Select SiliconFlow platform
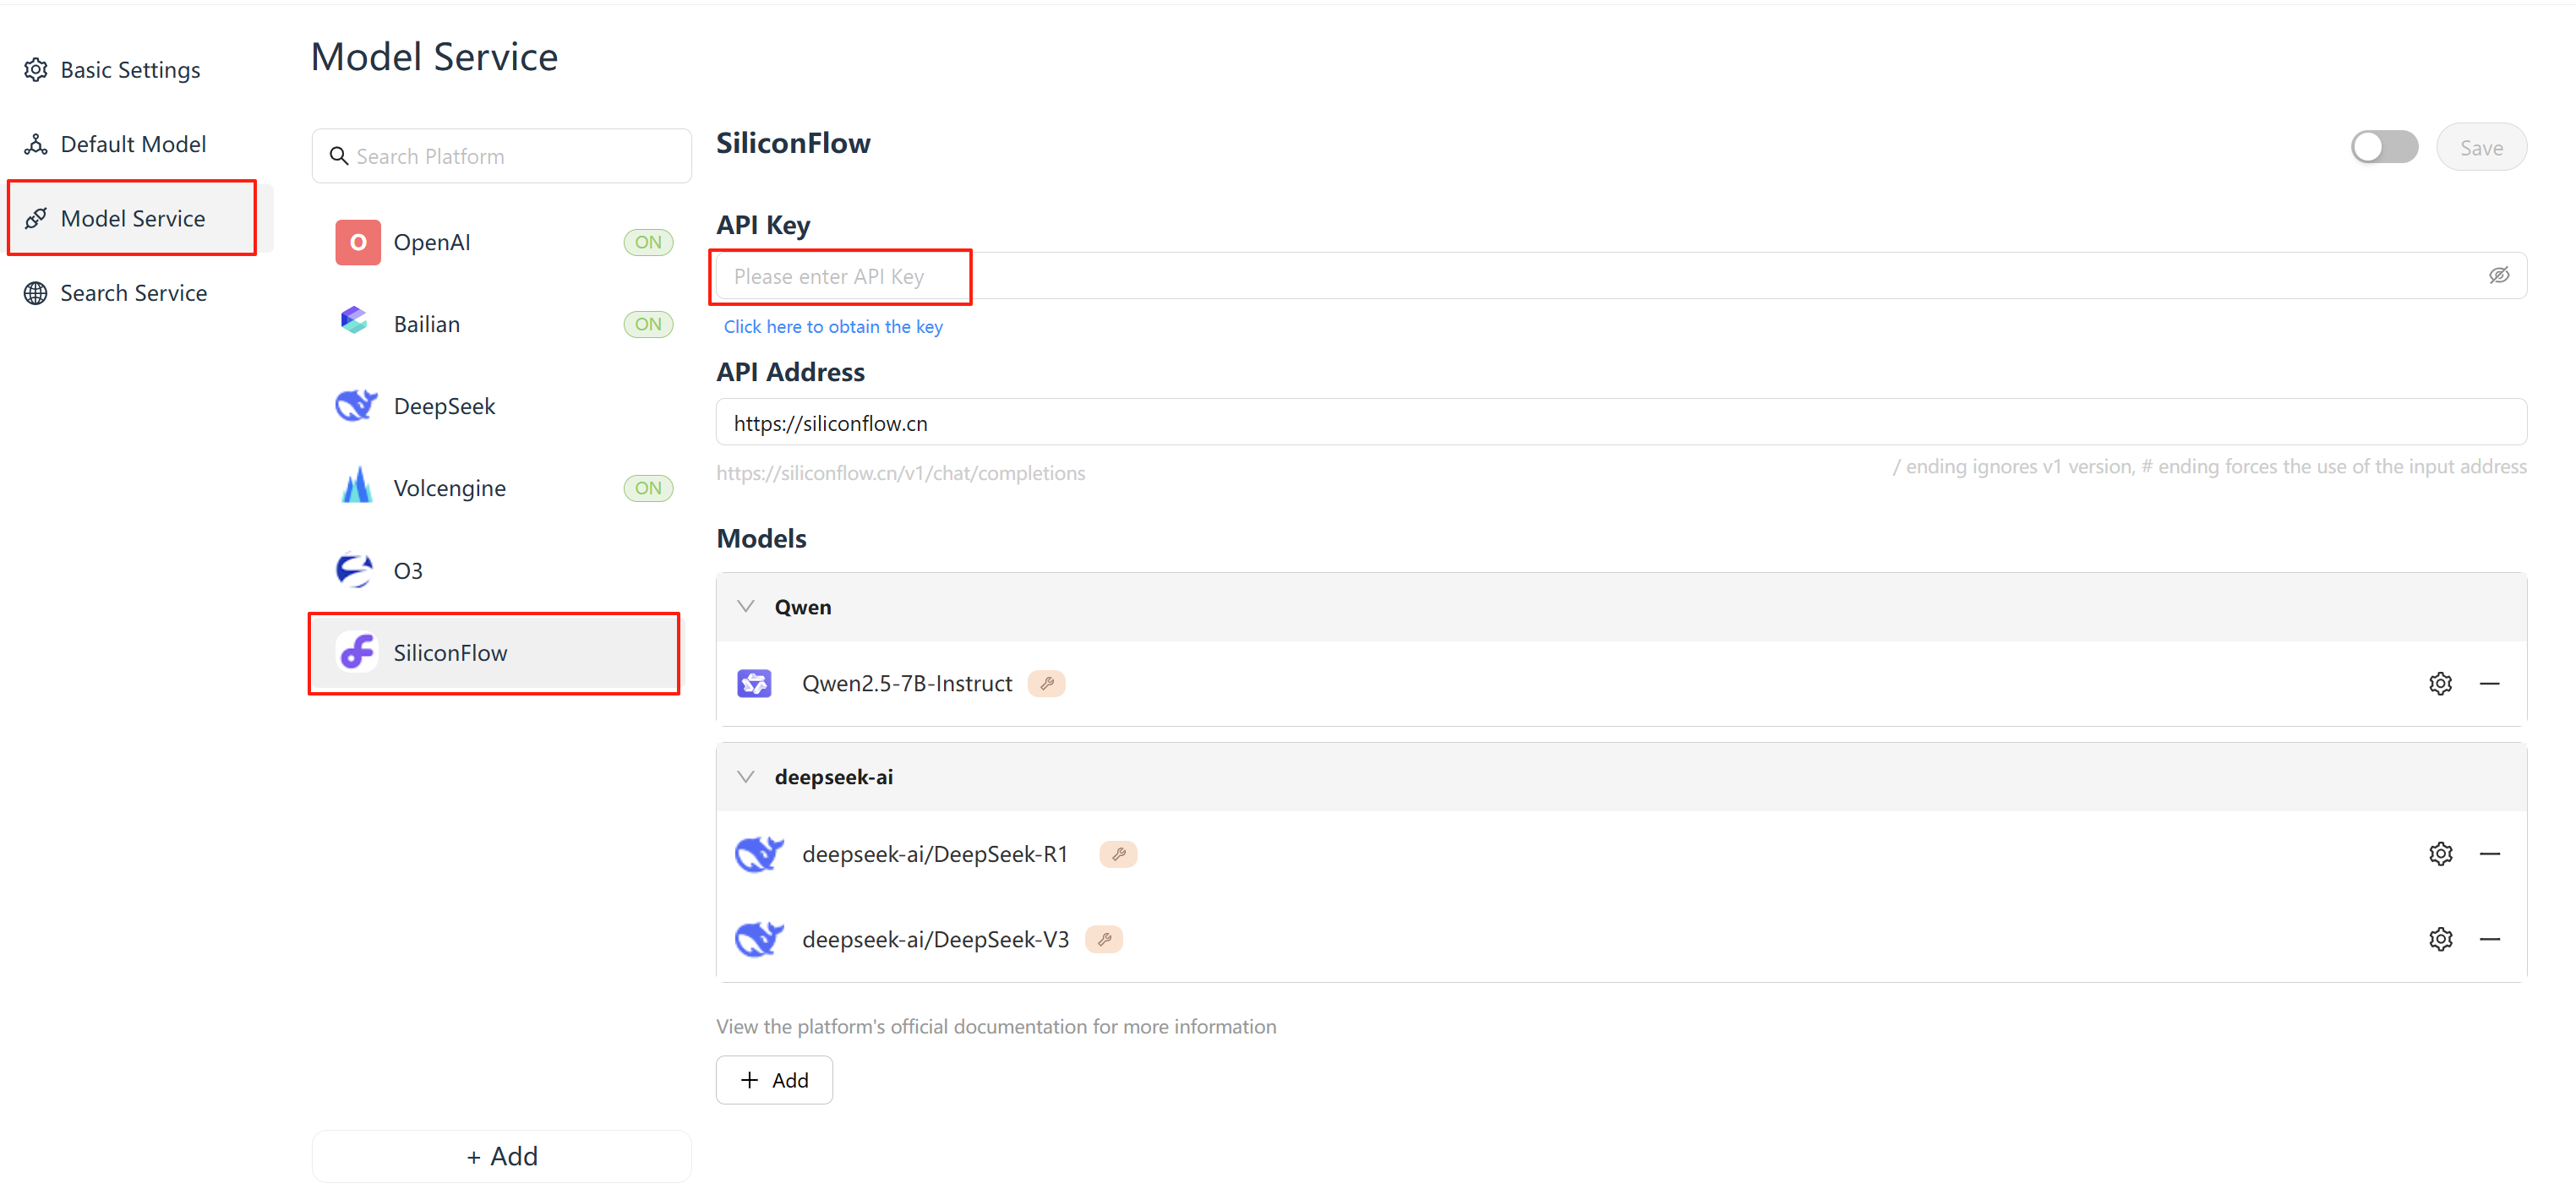 coord(494,652)
